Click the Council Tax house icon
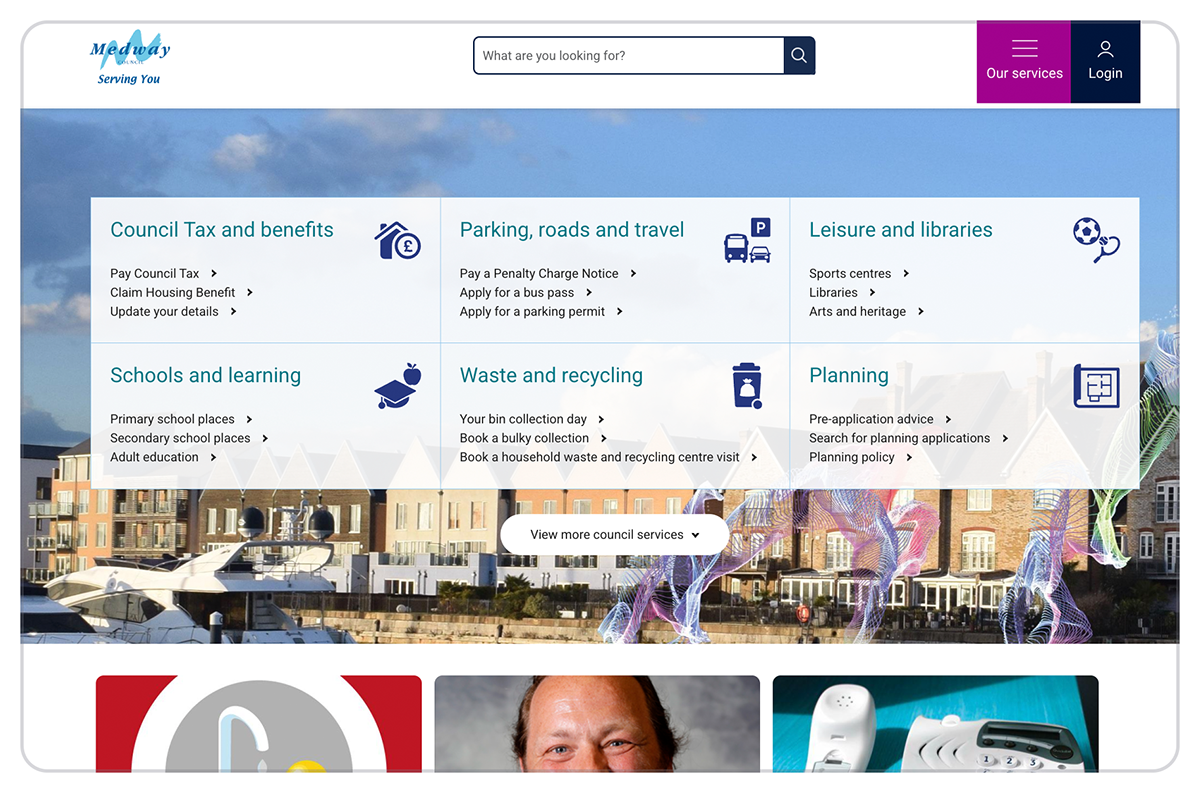The image size is (1200, 793). click(x=397, y=240)
